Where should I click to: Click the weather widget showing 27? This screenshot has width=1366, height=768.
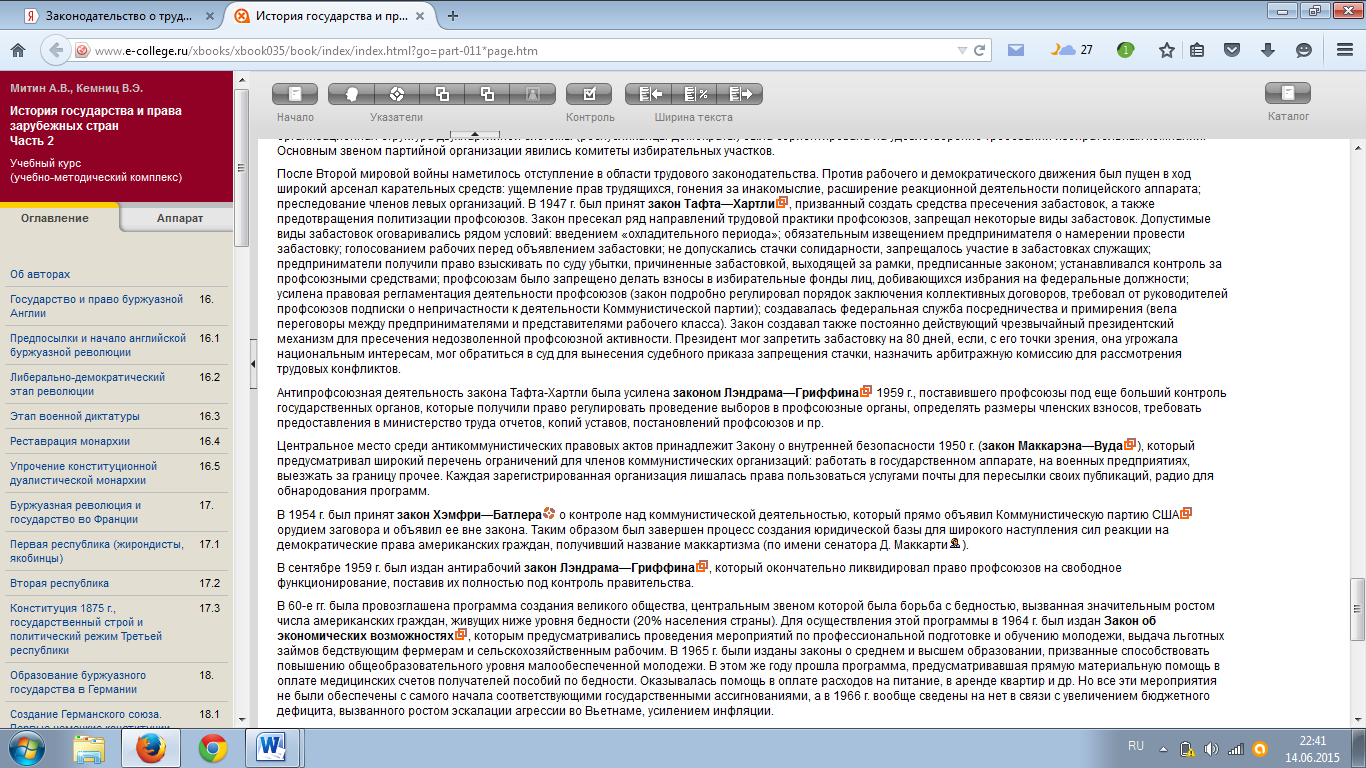click(x=1072, y=50)
